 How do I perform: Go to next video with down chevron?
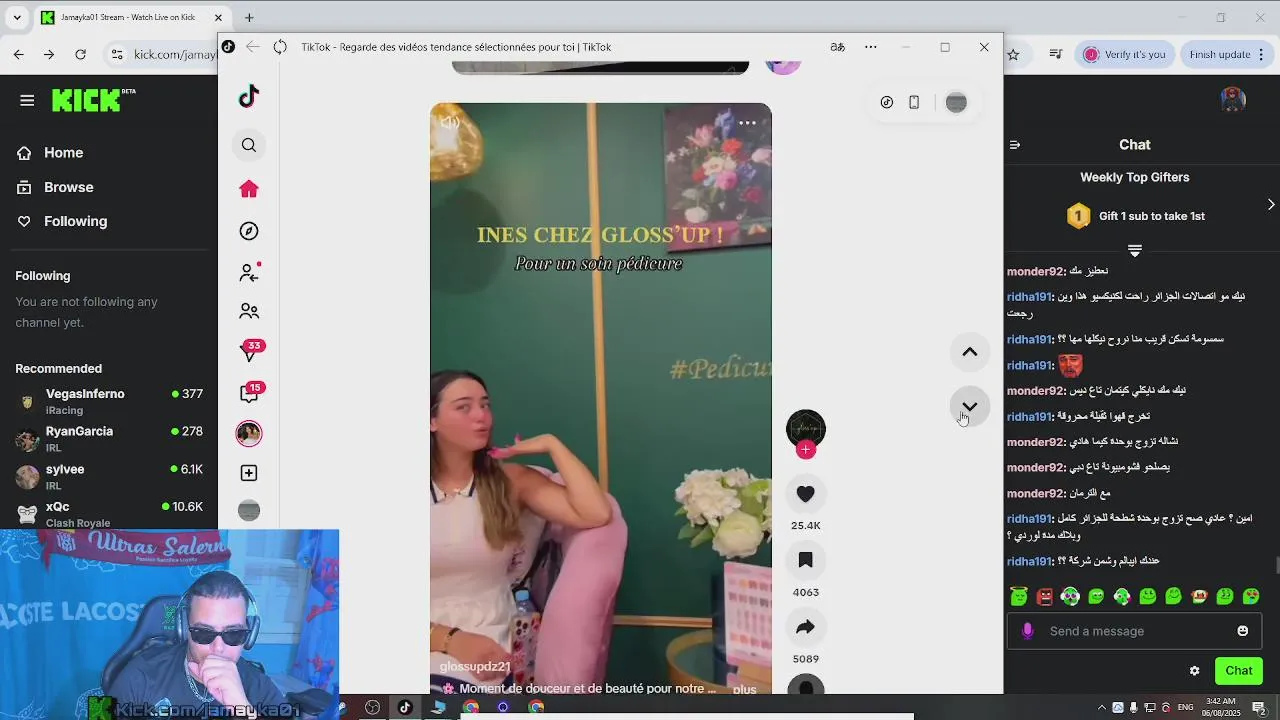969,407
